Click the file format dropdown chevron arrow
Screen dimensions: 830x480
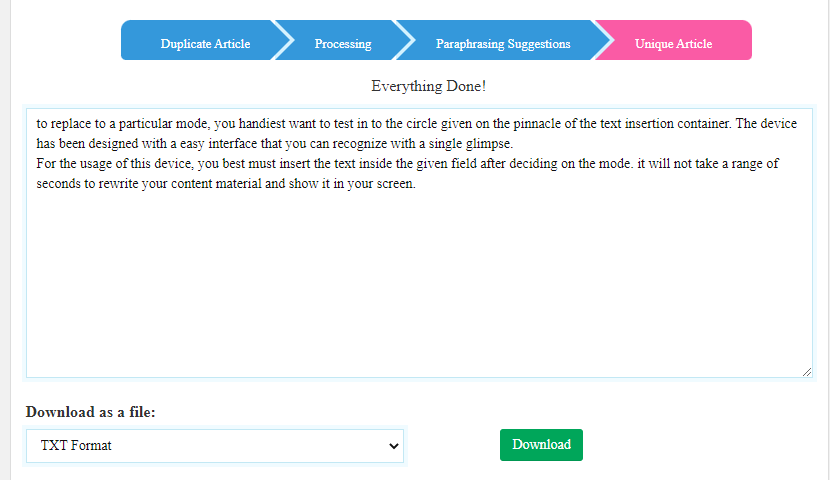pyautogui.click(x=393, y=446)
